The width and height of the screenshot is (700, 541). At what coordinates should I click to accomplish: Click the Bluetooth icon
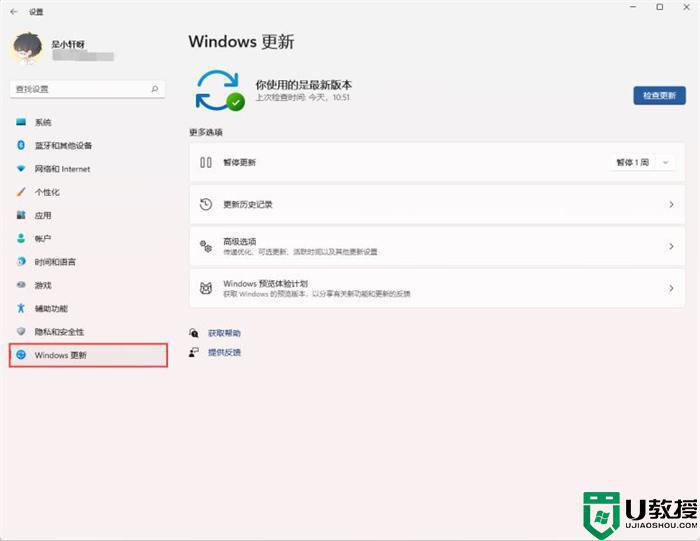[x=21, y=145]
